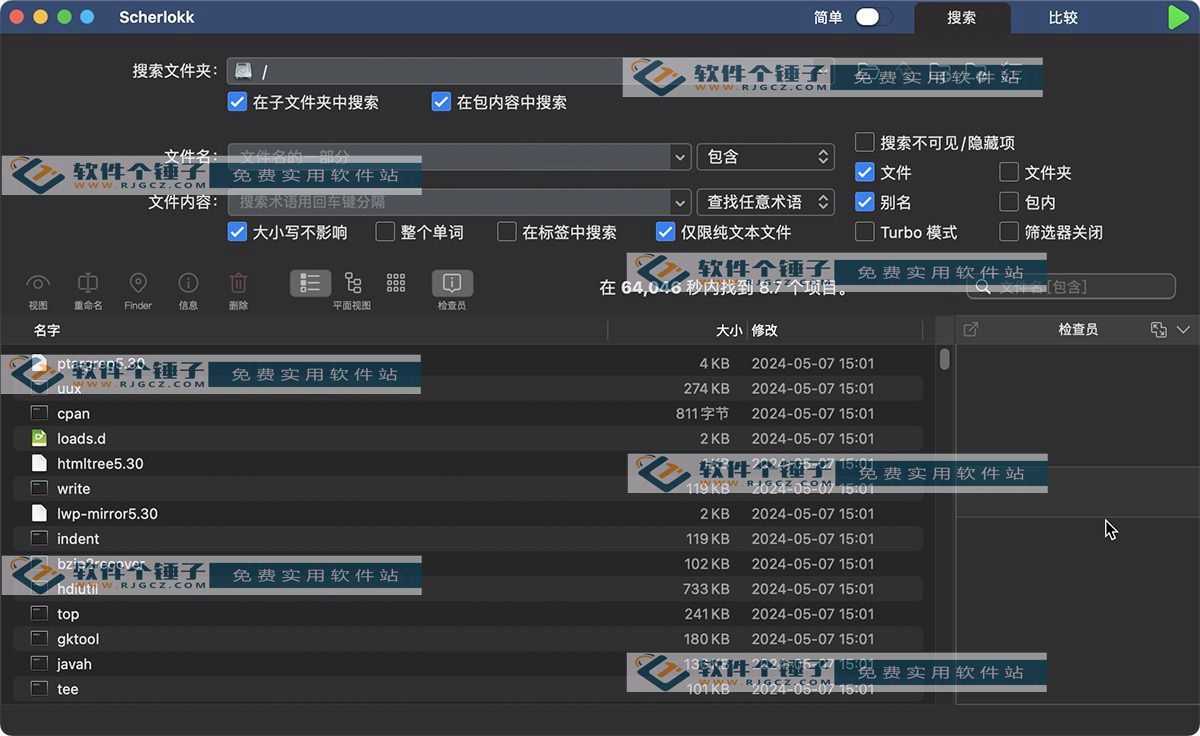Check the 文件夹 (folders) checkbox
The width and height of the screenshot is (1200, 736).
[x=1009, y=173]
